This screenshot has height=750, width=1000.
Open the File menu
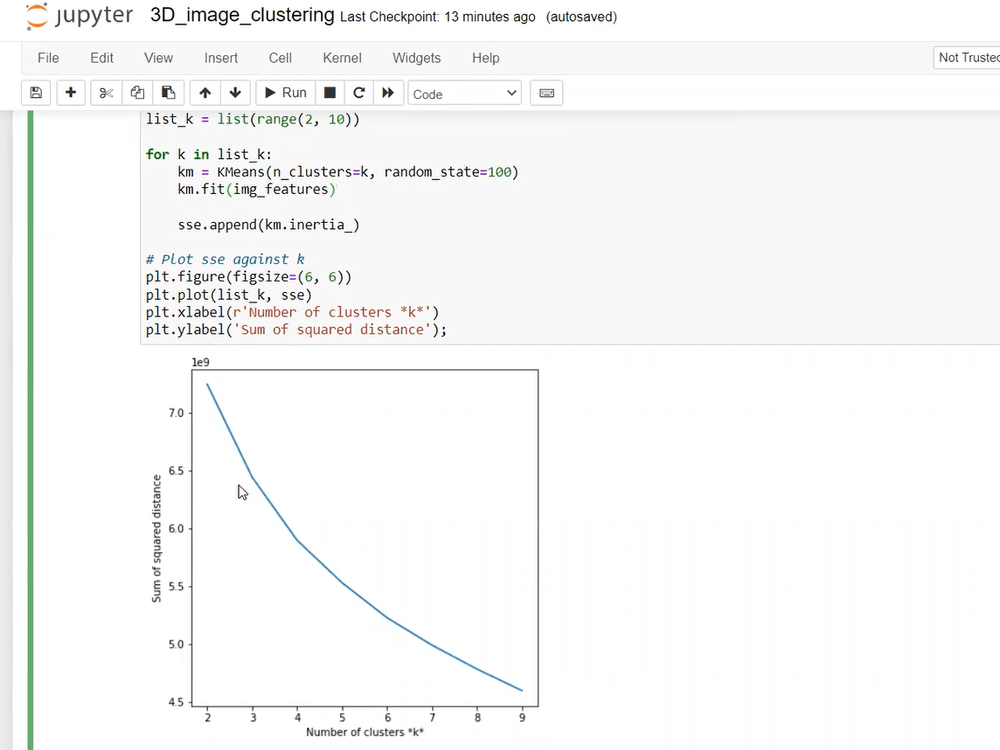click(x=48, y=58)
